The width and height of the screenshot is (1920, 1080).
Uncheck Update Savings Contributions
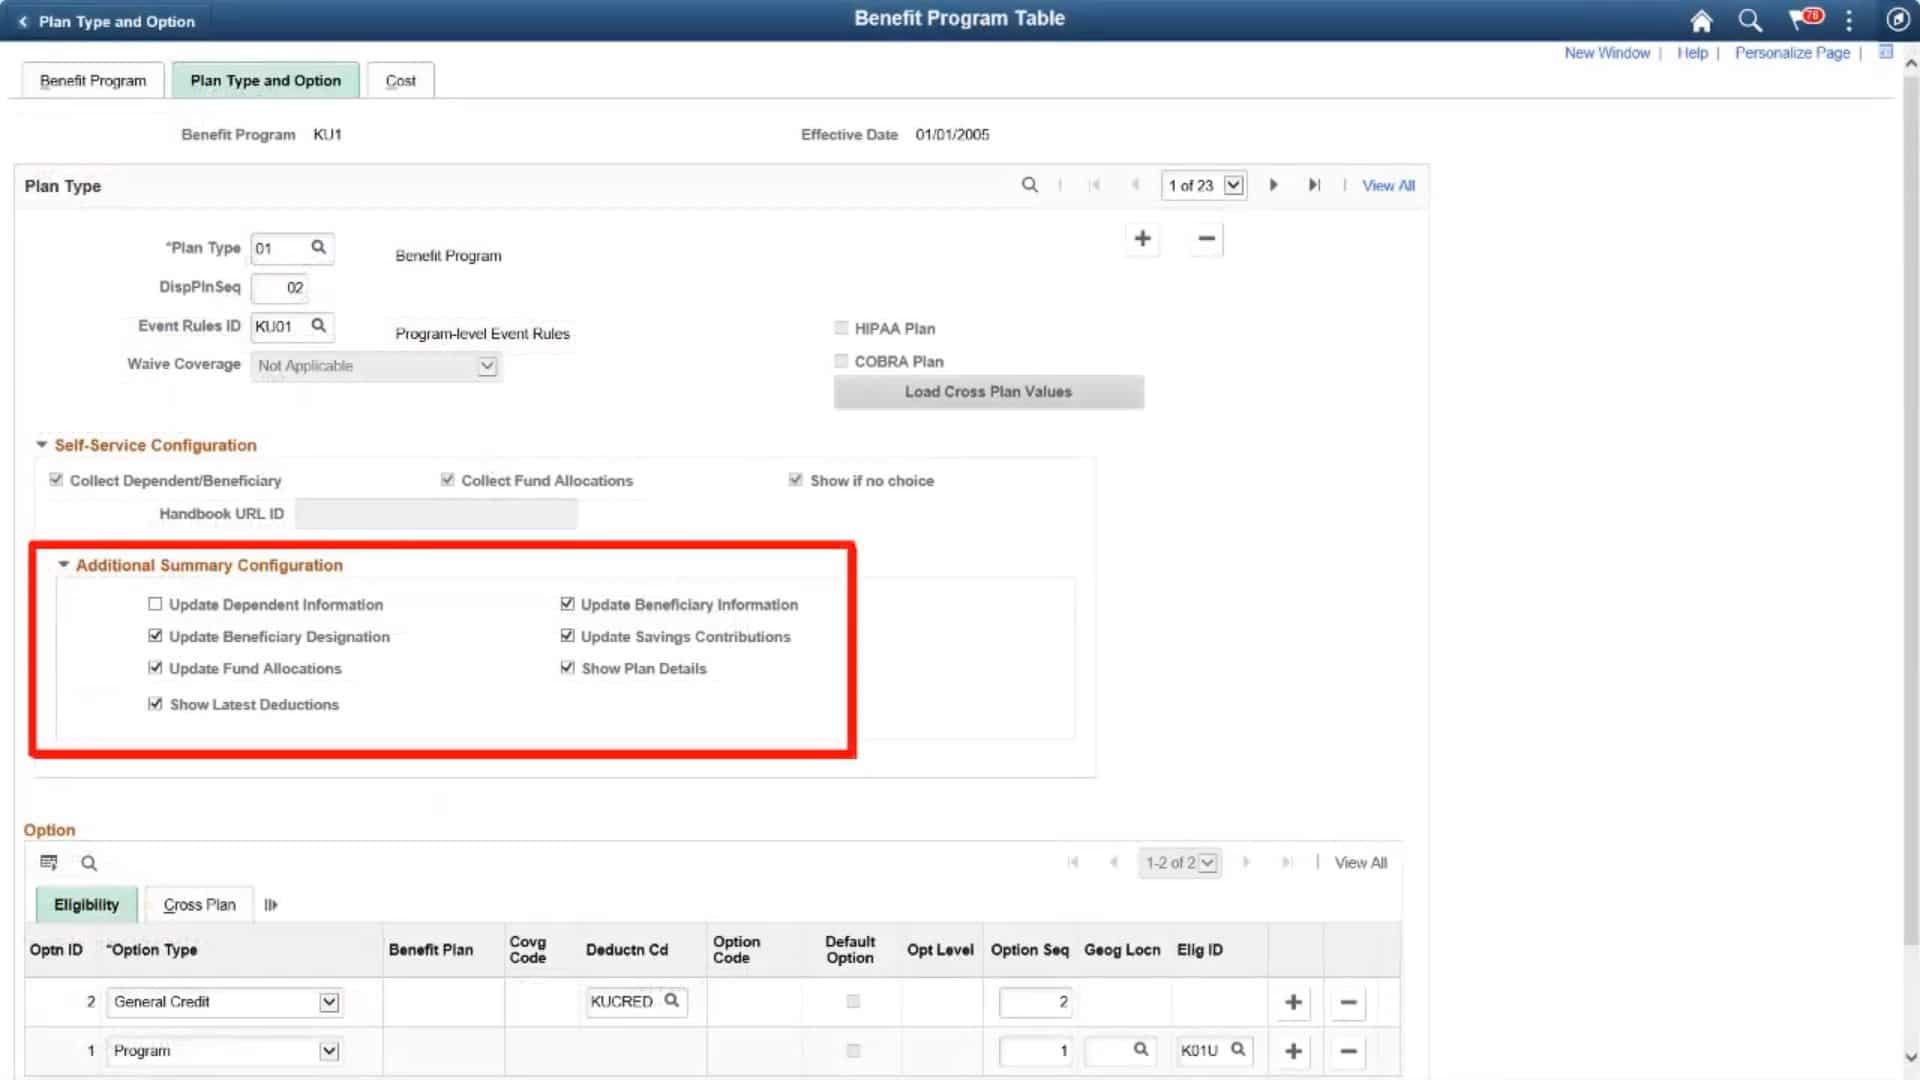pos(568,635)
